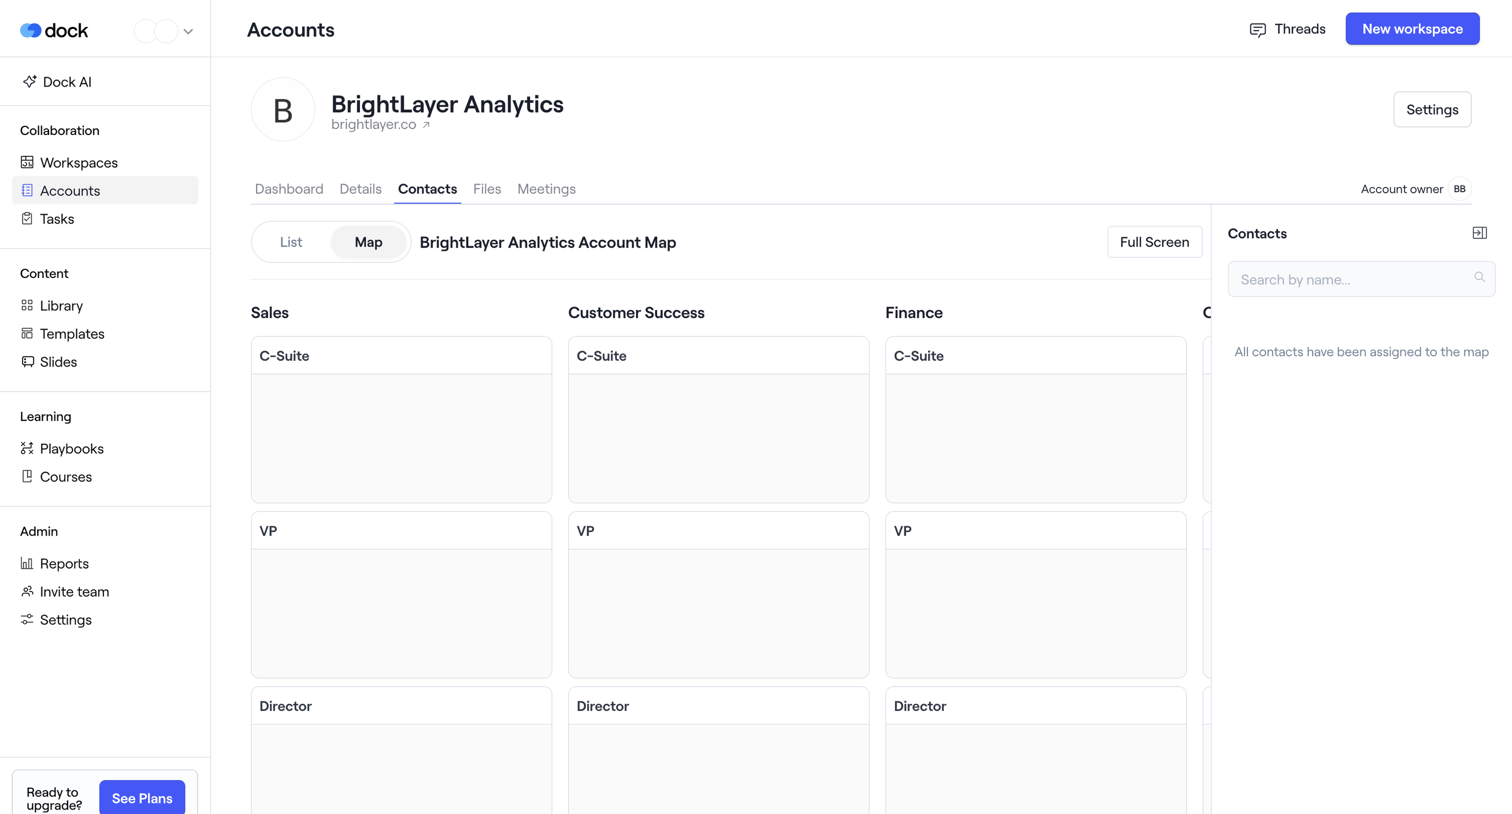Switch contacts view to List
Image resolution: width=1512 pixels, height=814 pixels.
pyautogui.click(x=291, y=242)
